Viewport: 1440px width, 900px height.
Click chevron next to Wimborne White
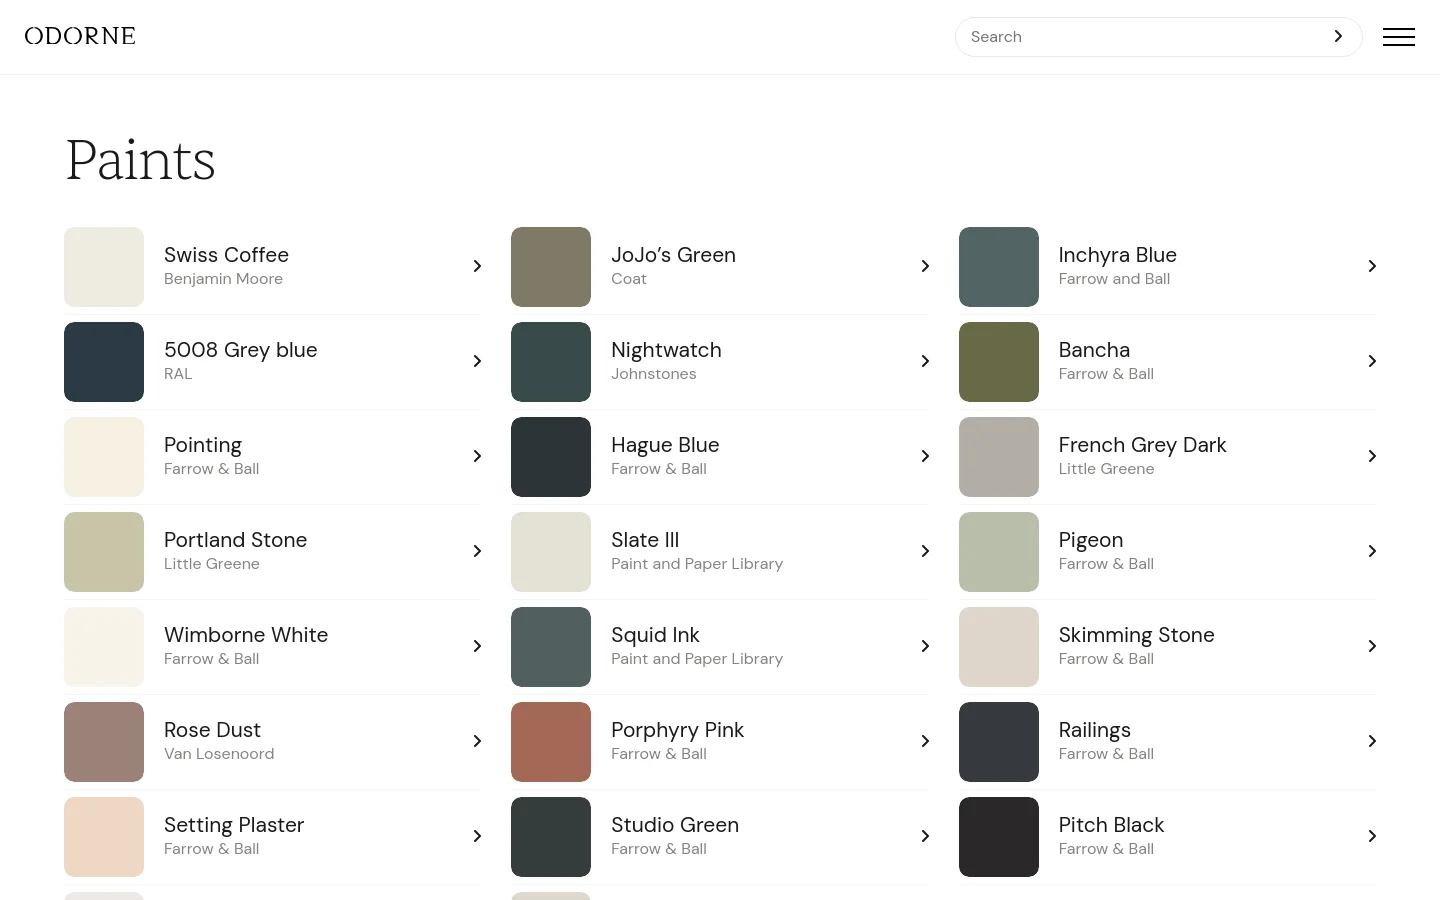pos(477,646)
